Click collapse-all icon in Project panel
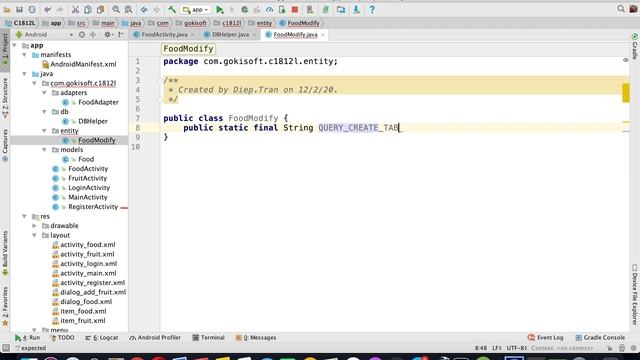This screenshot has height=360, width=640. point(93,35)
